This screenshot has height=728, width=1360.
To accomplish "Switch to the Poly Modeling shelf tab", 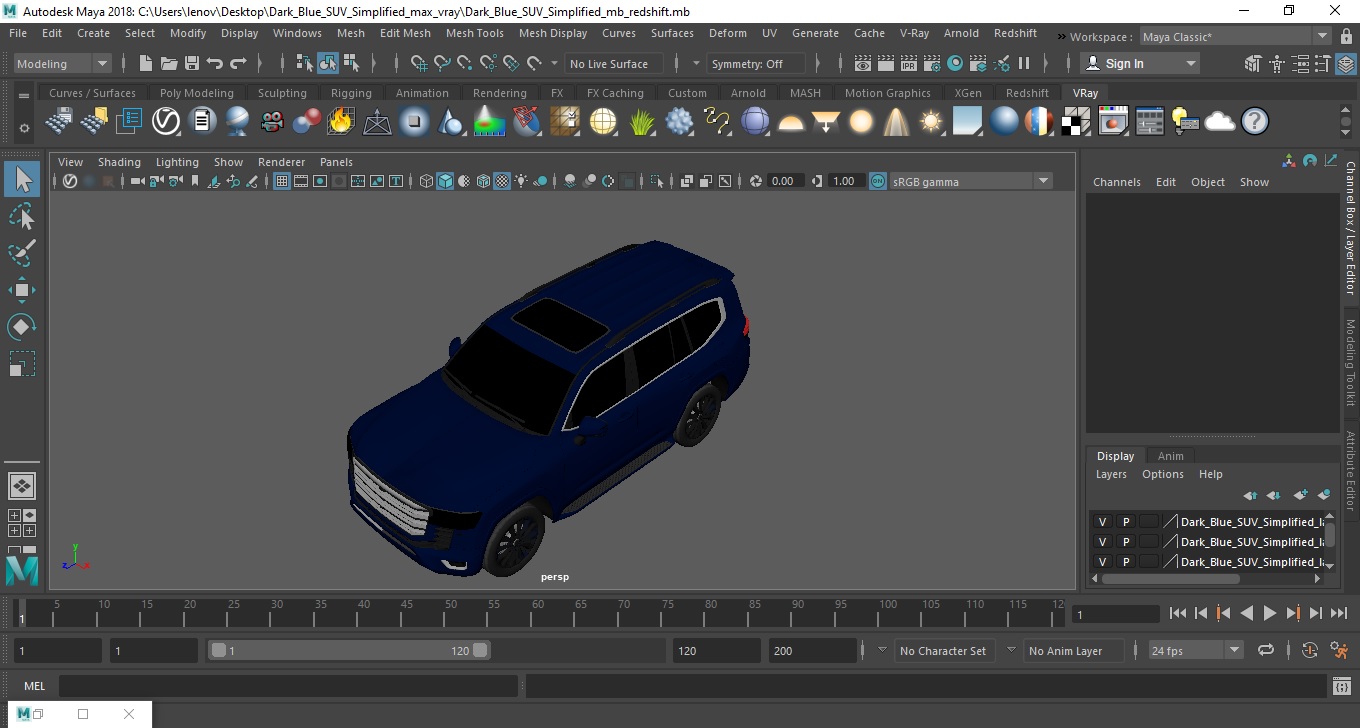I will coord(197,93).
